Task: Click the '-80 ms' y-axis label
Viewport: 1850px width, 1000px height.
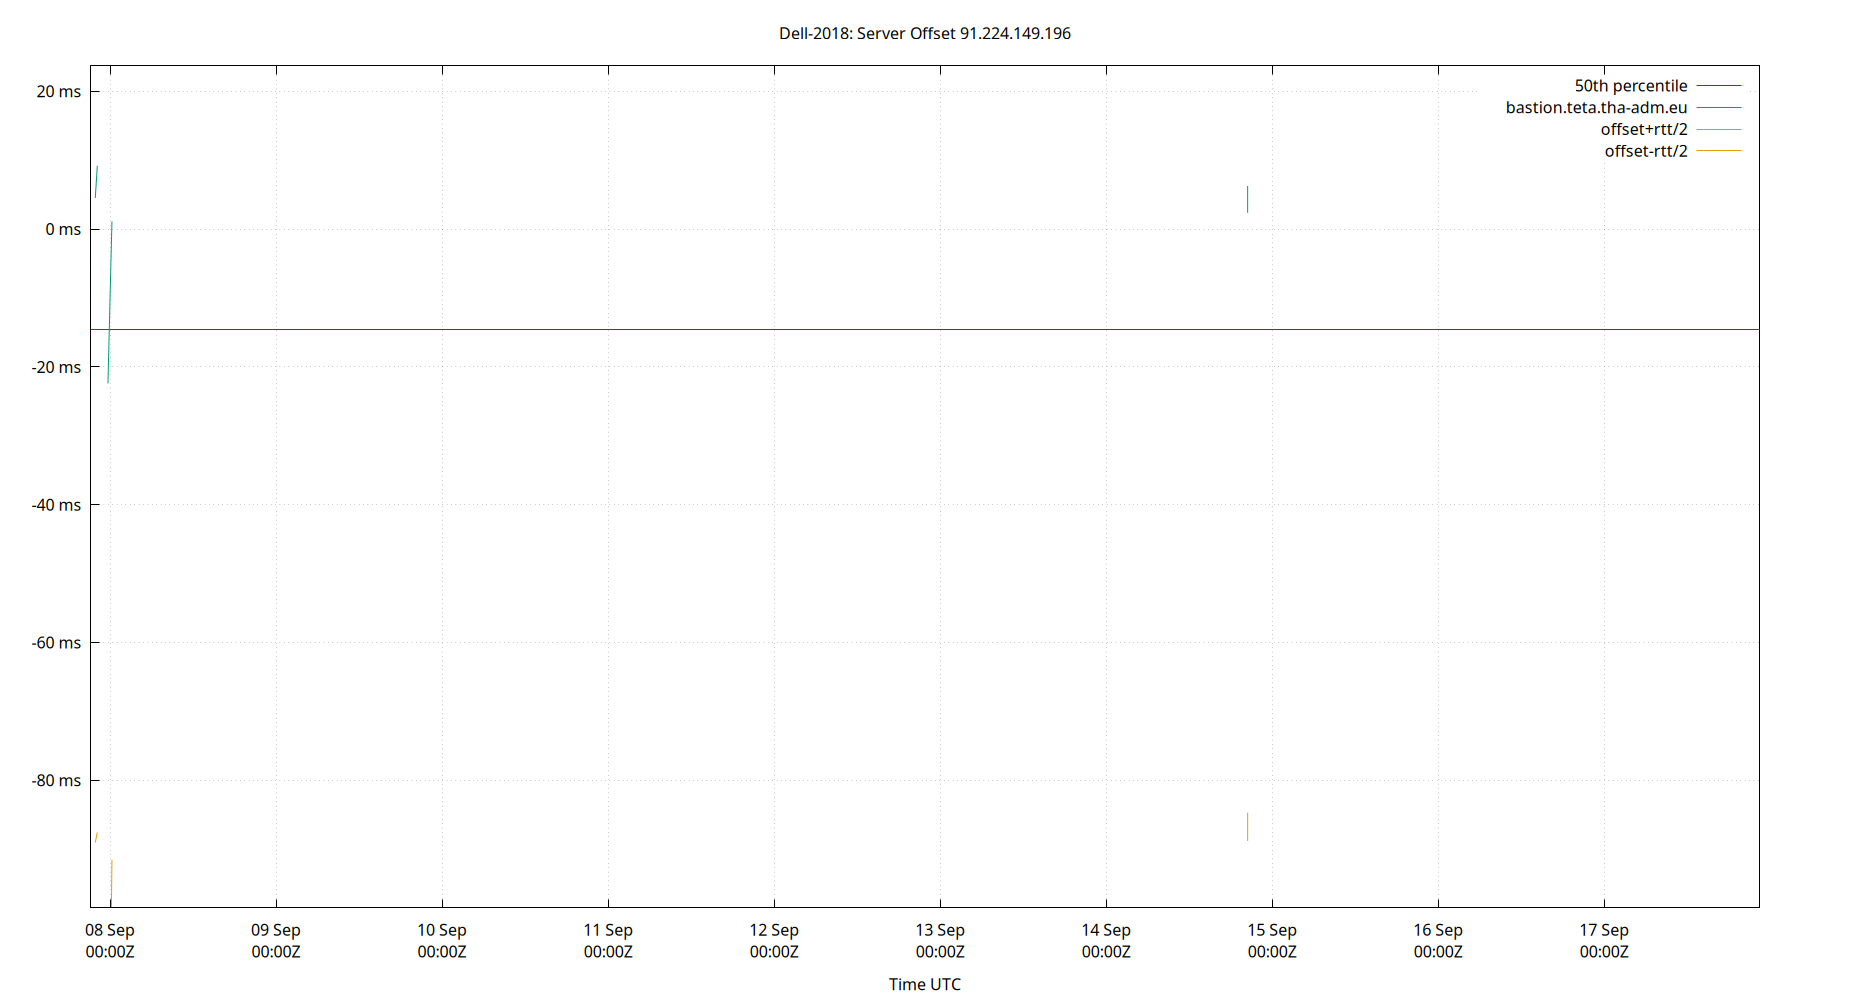Action: pos(56,780)
